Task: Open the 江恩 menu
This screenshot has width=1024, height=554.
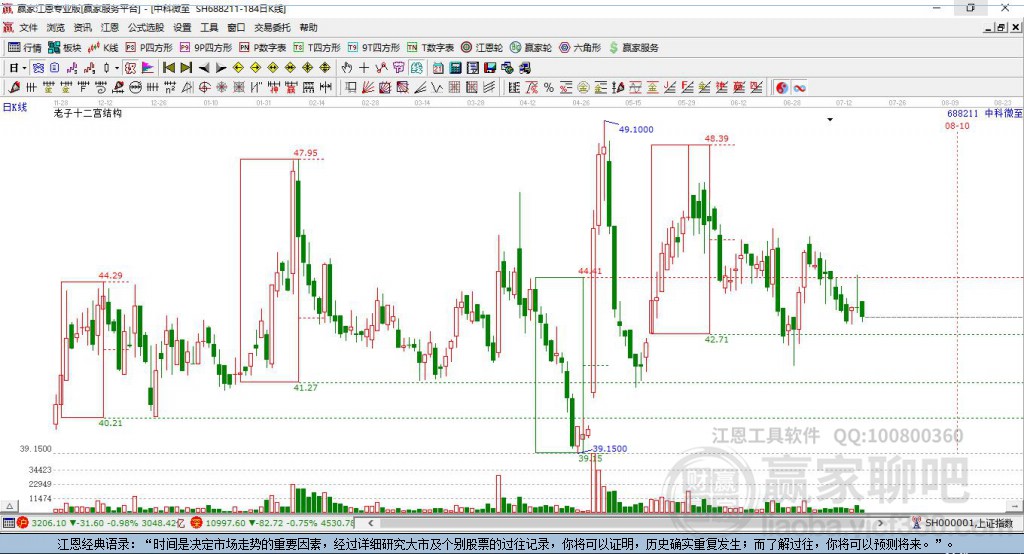Action: click(x=110, y=27)
